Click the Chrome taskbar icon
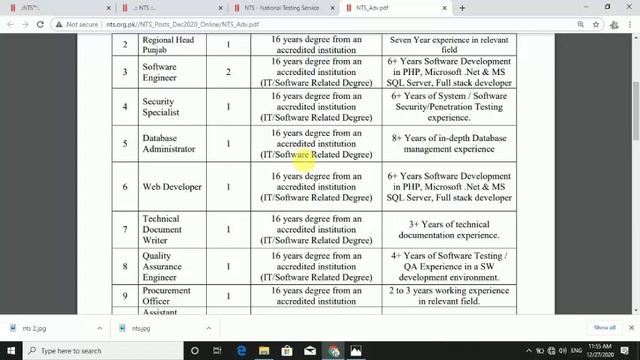This screenshot has width=640, height=360. (x=333, y=351)
